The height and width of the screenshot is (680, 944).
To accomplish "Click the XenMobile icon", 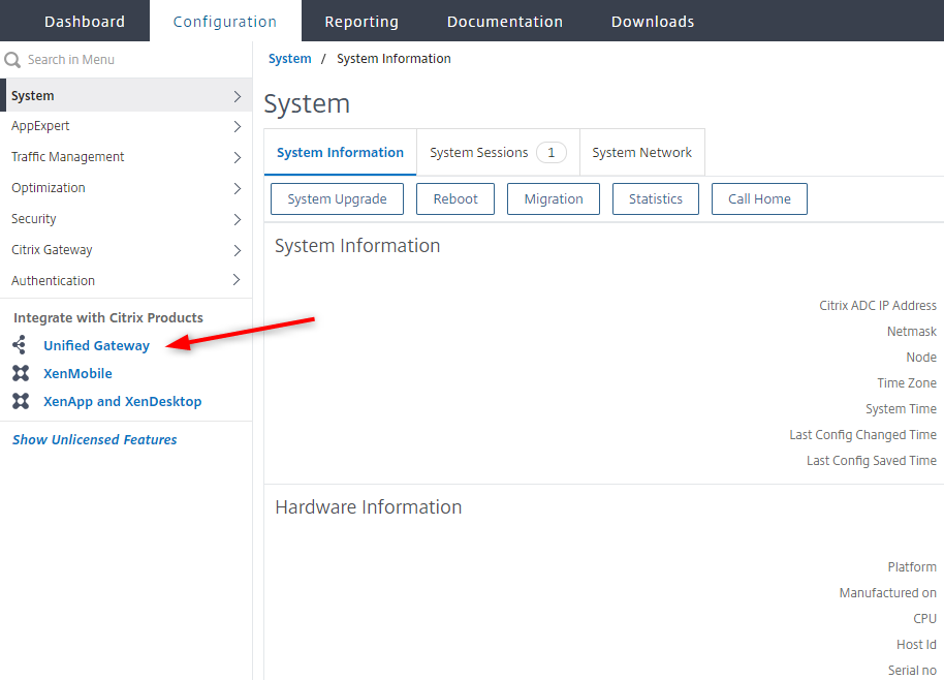I will [20, 373].
